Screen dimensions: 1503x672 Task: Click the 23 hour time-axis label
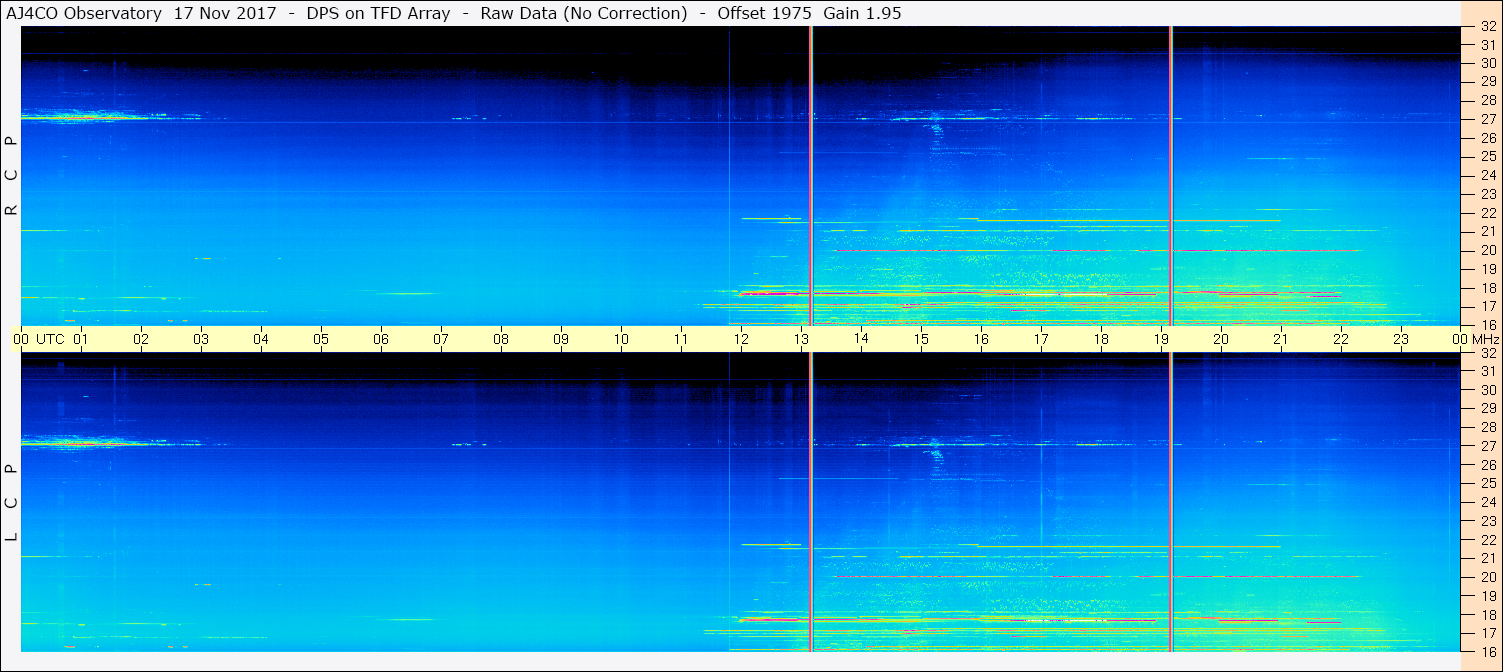[x=1401, y=339]
